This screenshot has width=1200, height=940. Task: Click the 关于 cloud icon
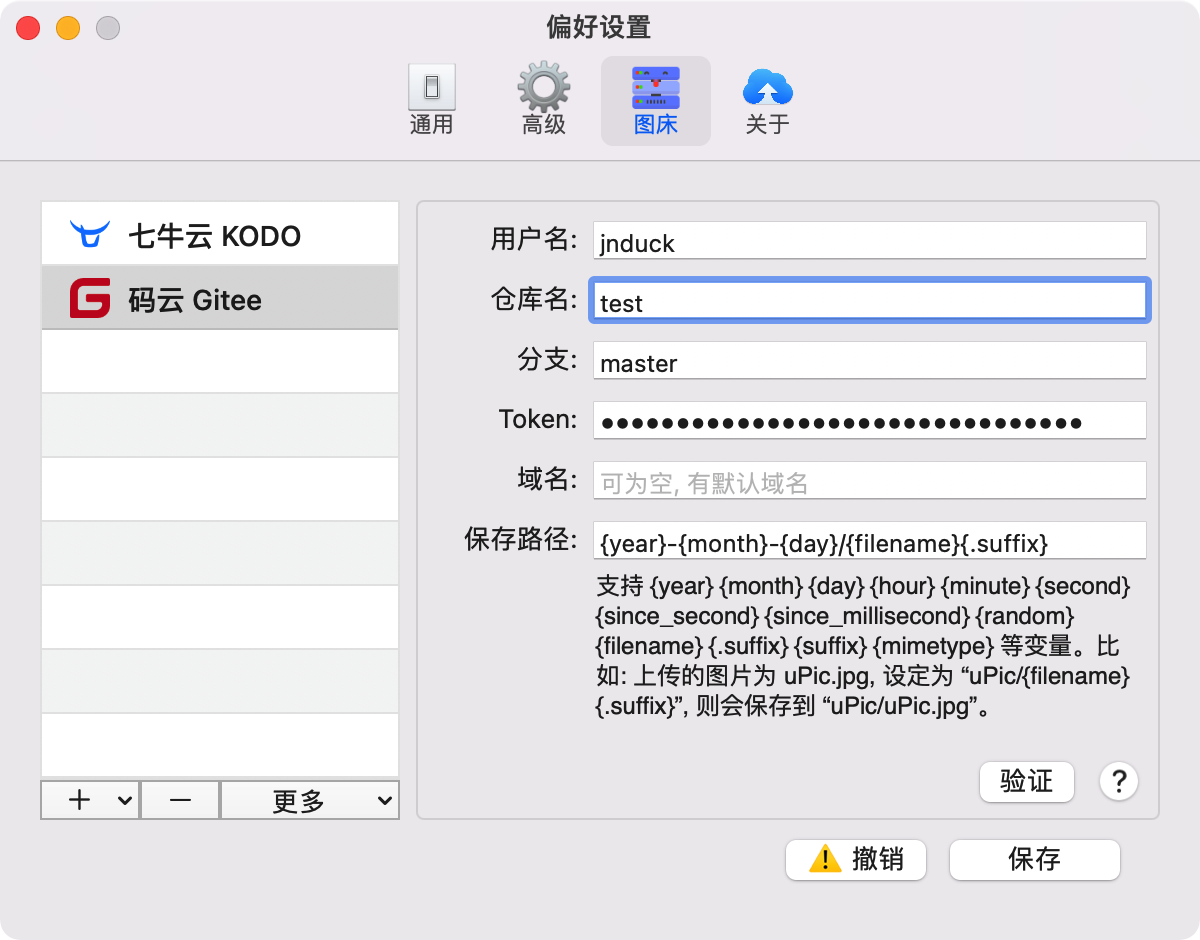point(767,88)
